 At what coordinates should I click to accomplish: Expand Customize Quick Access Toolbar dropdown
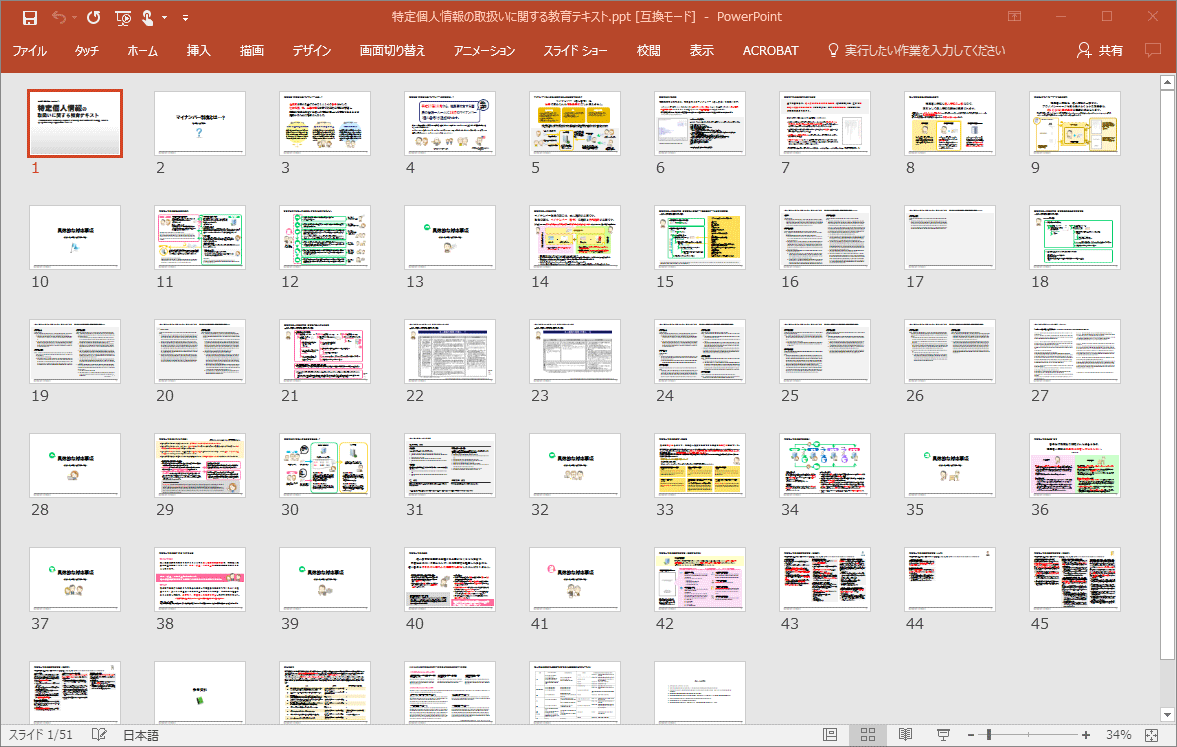pyautogui.click(x=185, y=17)
